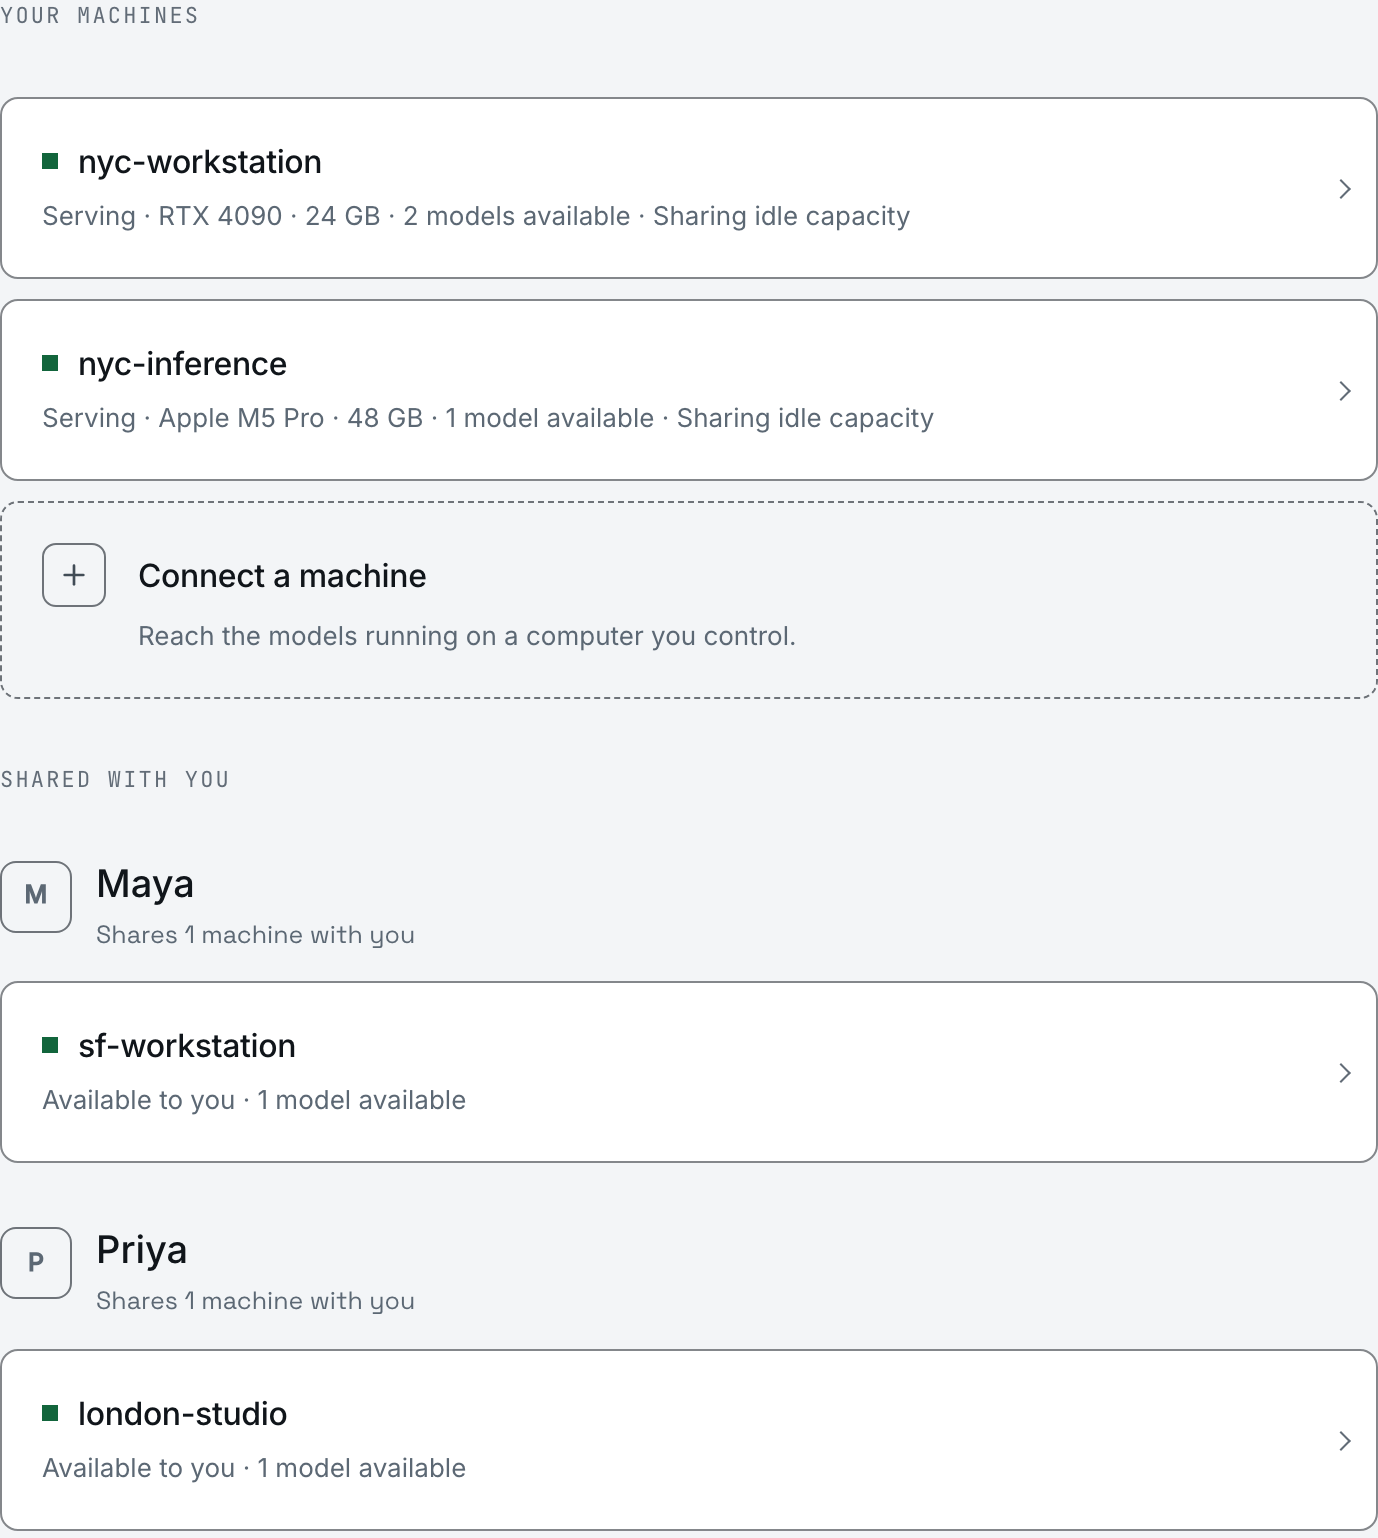Click the Apple M5 Pro serving status line
Screen dimensions: 1378x1538
[488, 418]
